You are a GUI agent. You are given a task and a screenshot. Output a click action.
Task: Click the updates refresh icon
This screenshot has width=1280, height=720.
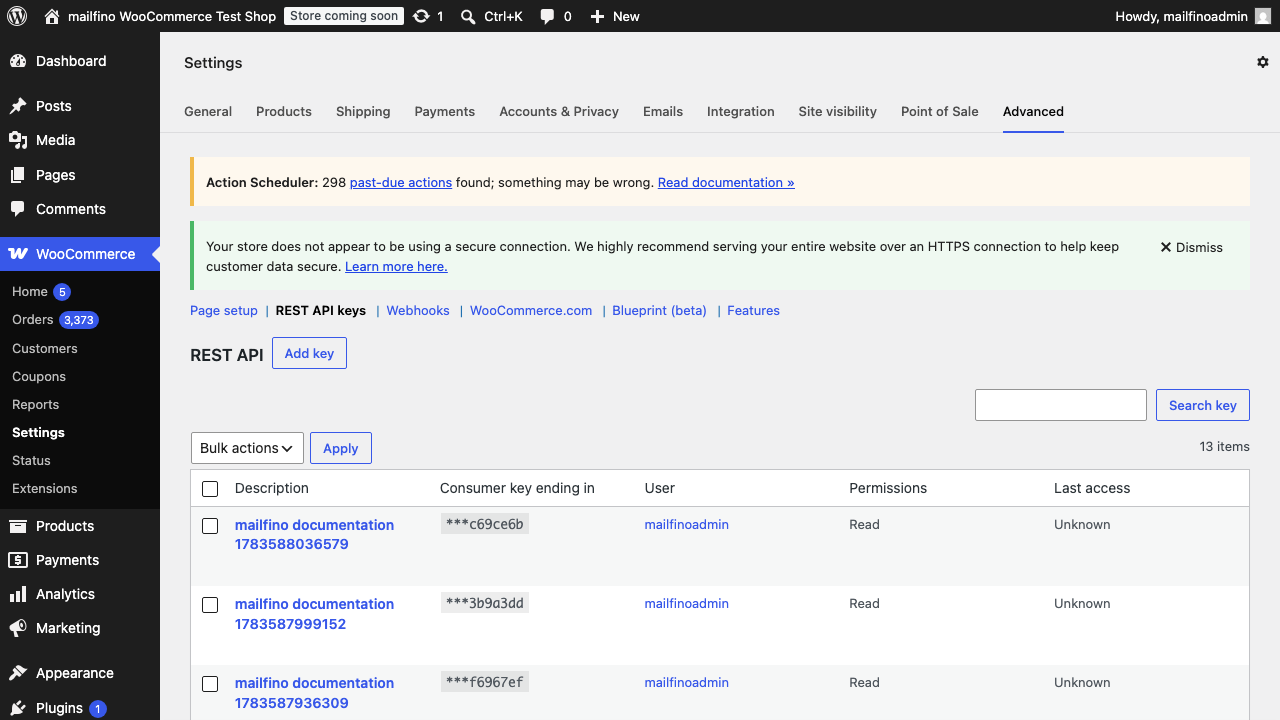click(421, 16)
